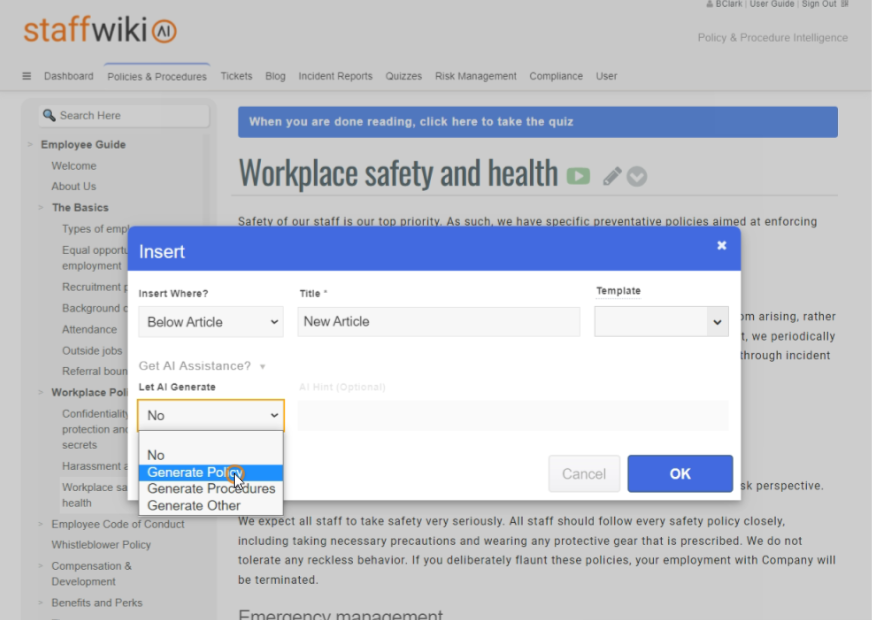
Task: Open the article options down-arrow icon
Action: tap(637, 176)
